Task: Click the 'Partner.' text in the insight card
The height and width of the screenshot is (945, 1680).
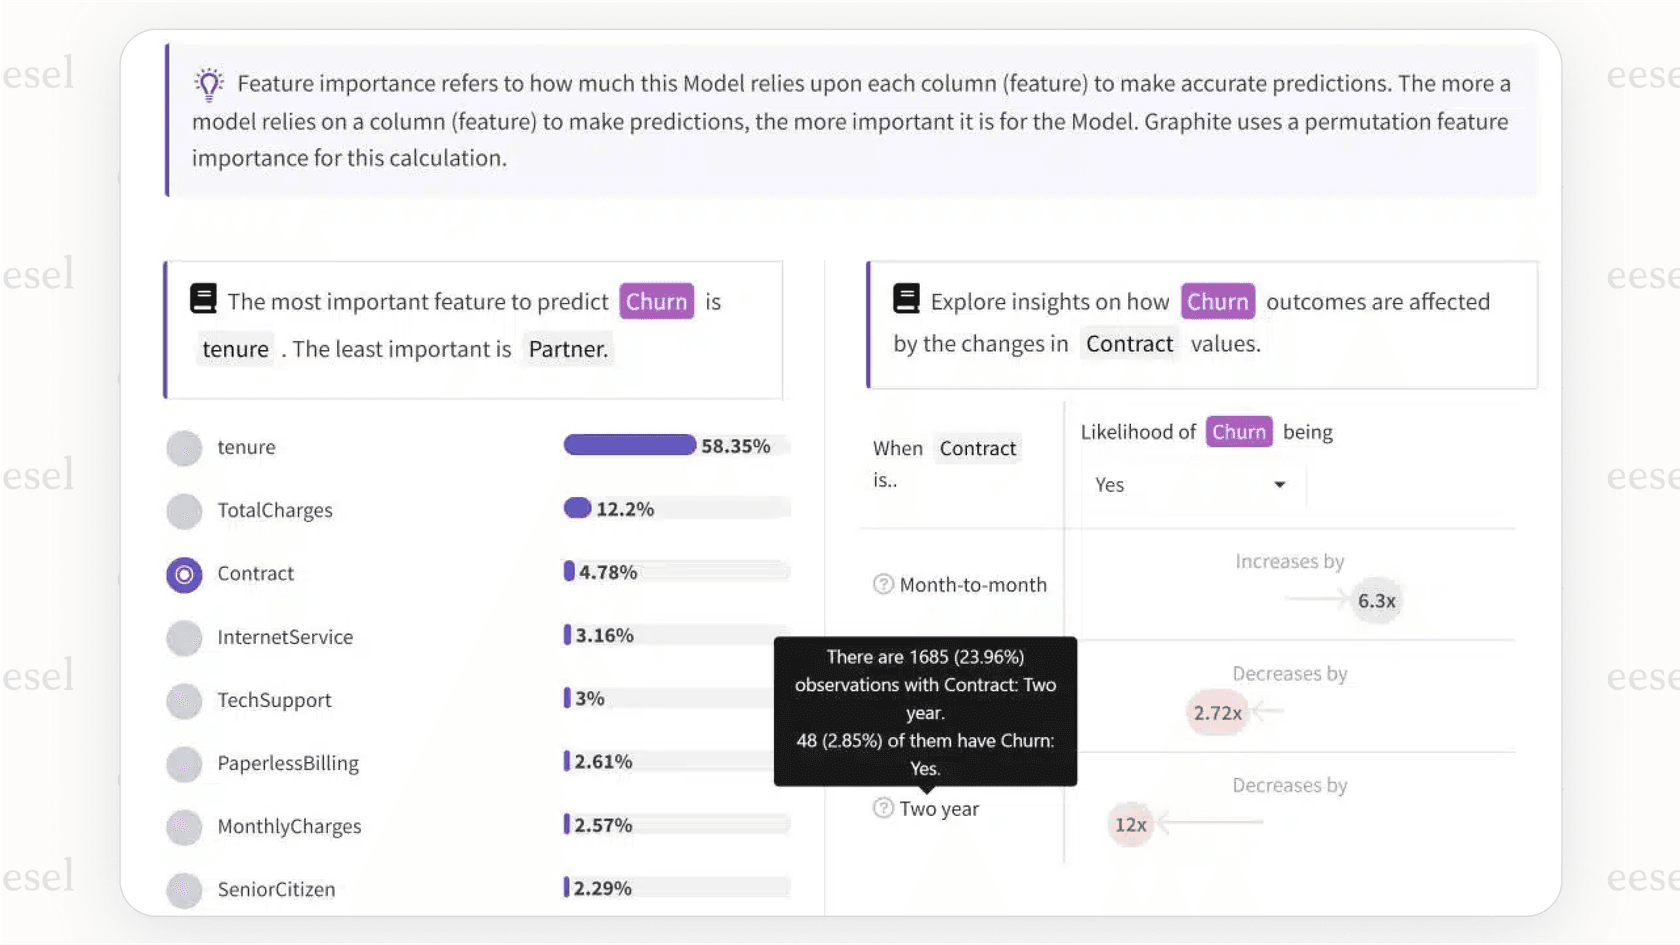Action: coord(567,349)
